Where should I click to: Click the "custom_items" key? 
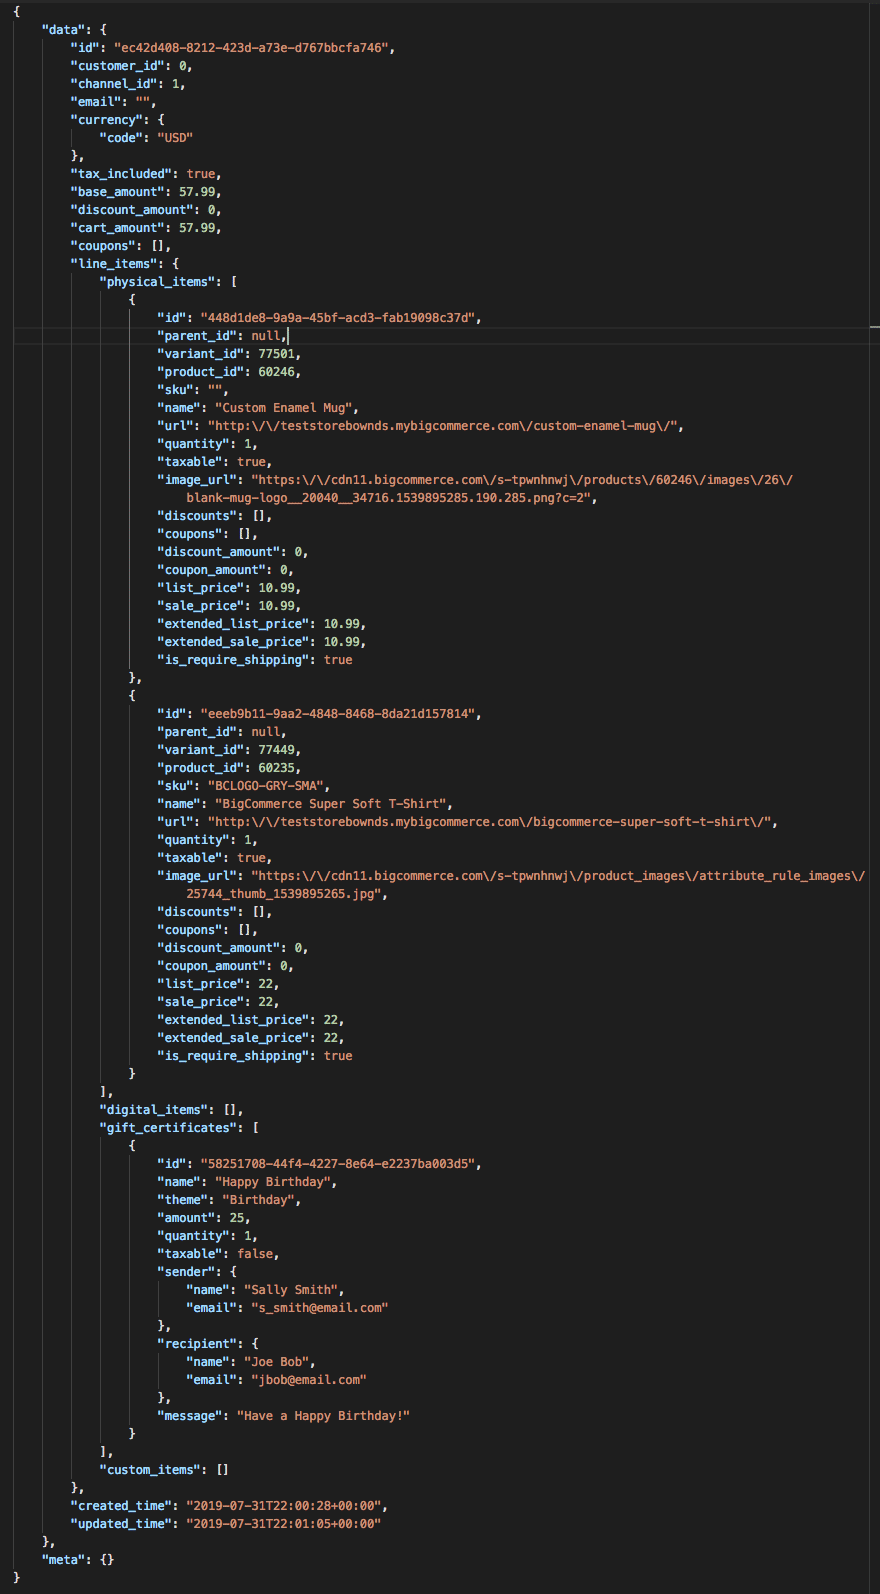tap(150, 1470)
